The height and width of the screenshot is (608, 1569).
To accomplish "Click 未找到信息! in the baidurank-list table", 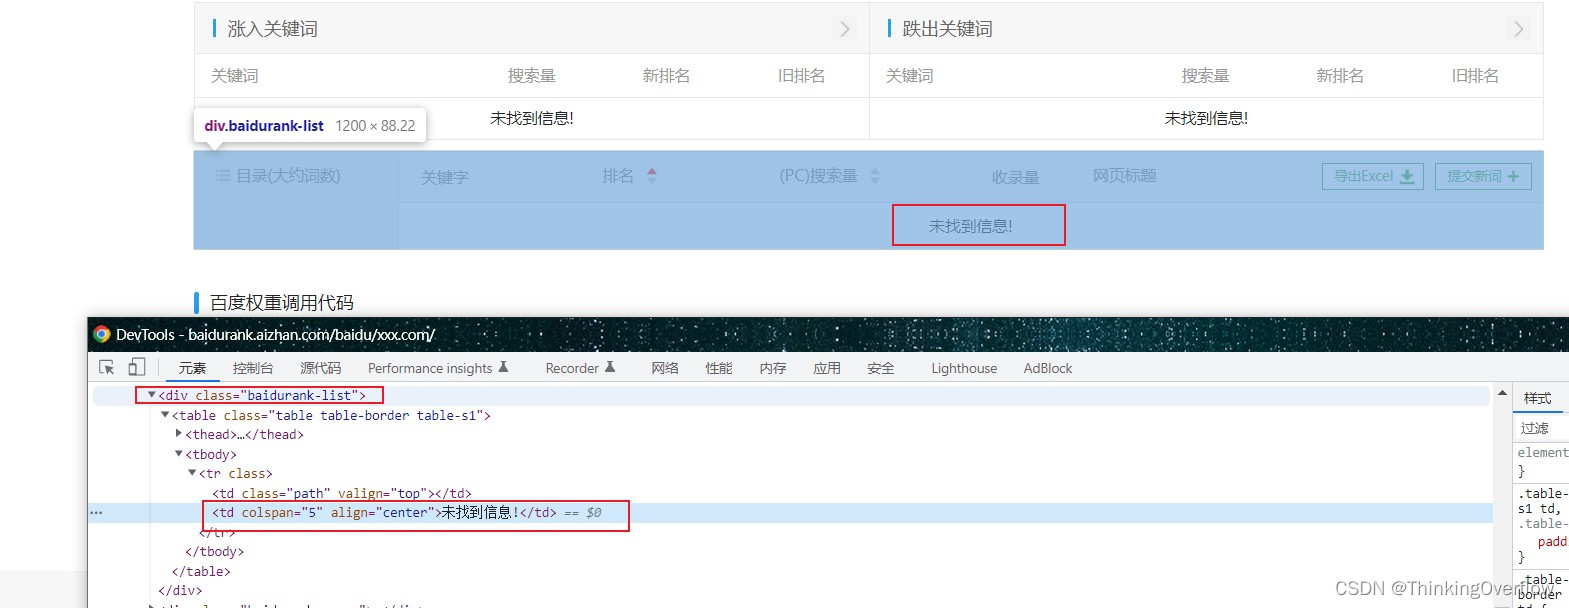I will click(x=971, y=226).
